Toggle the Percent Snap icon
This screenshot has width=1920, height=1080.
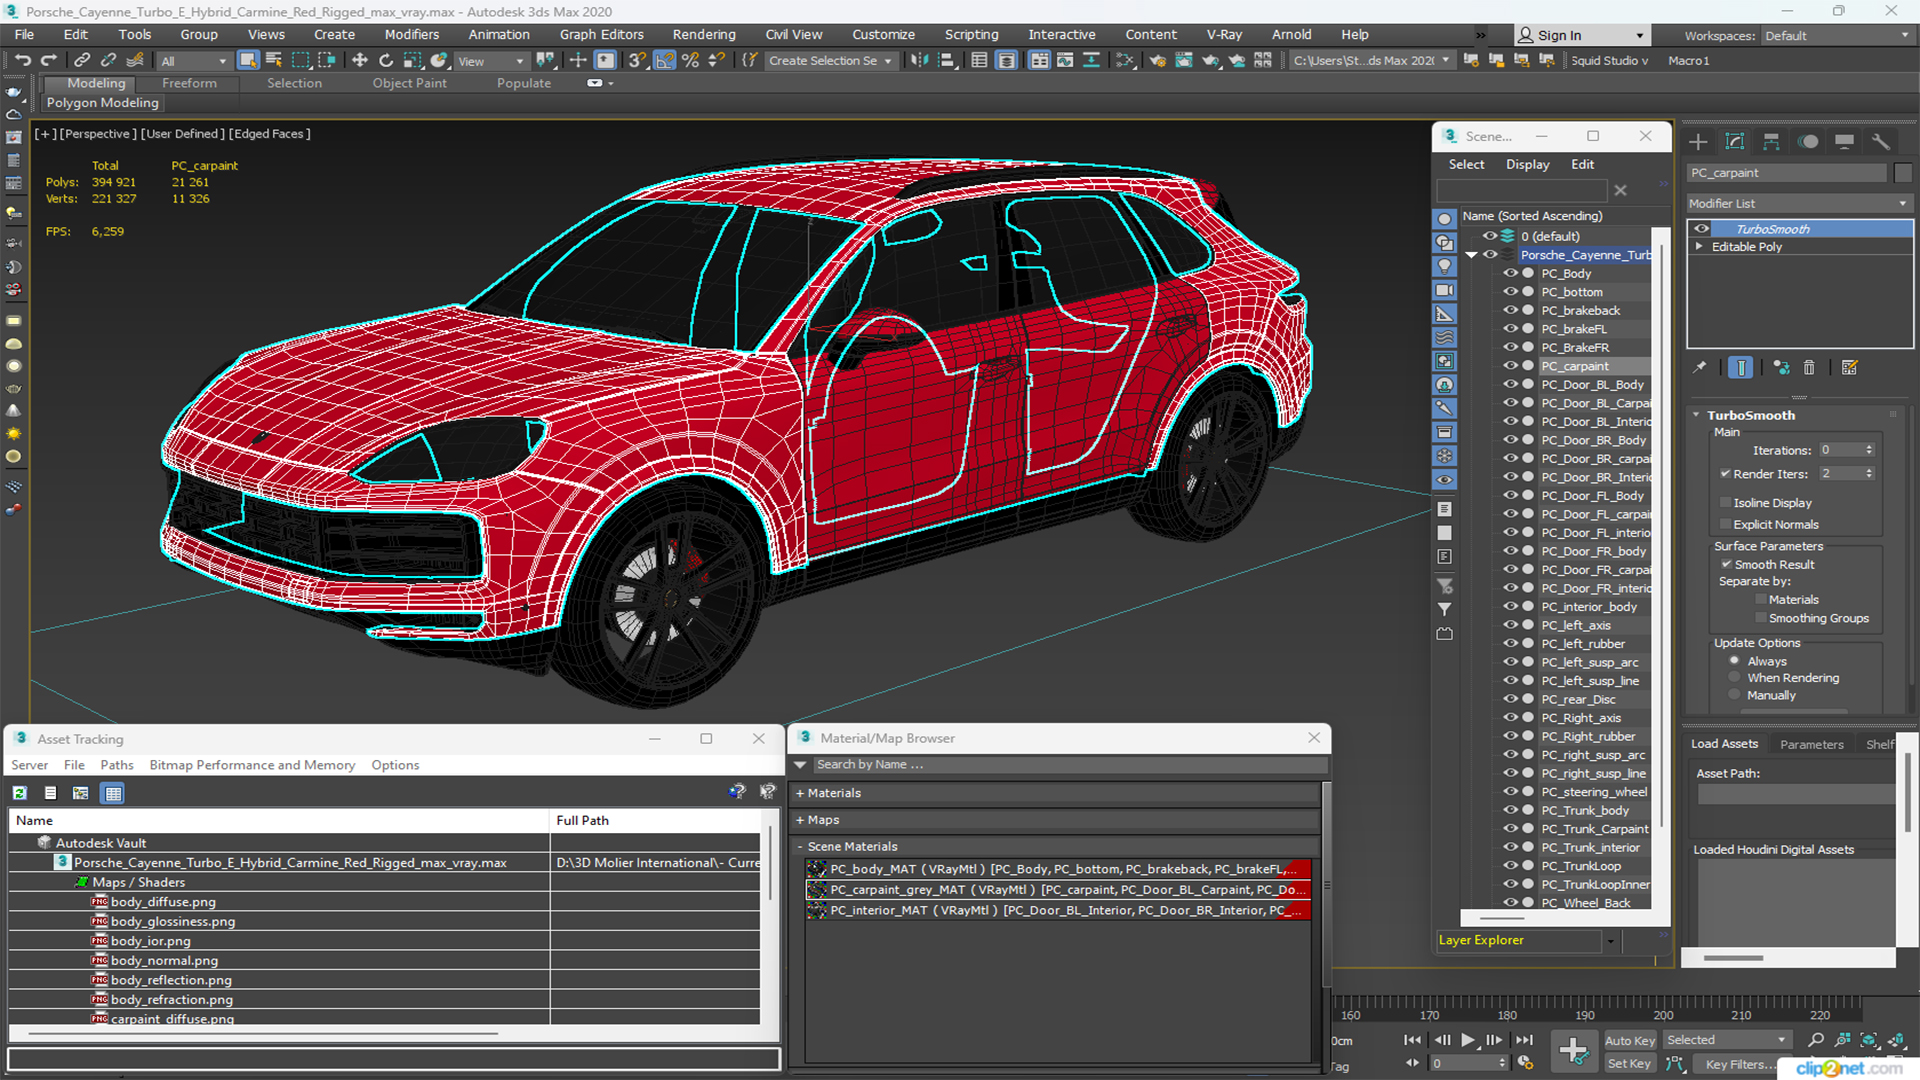[690, 61]
